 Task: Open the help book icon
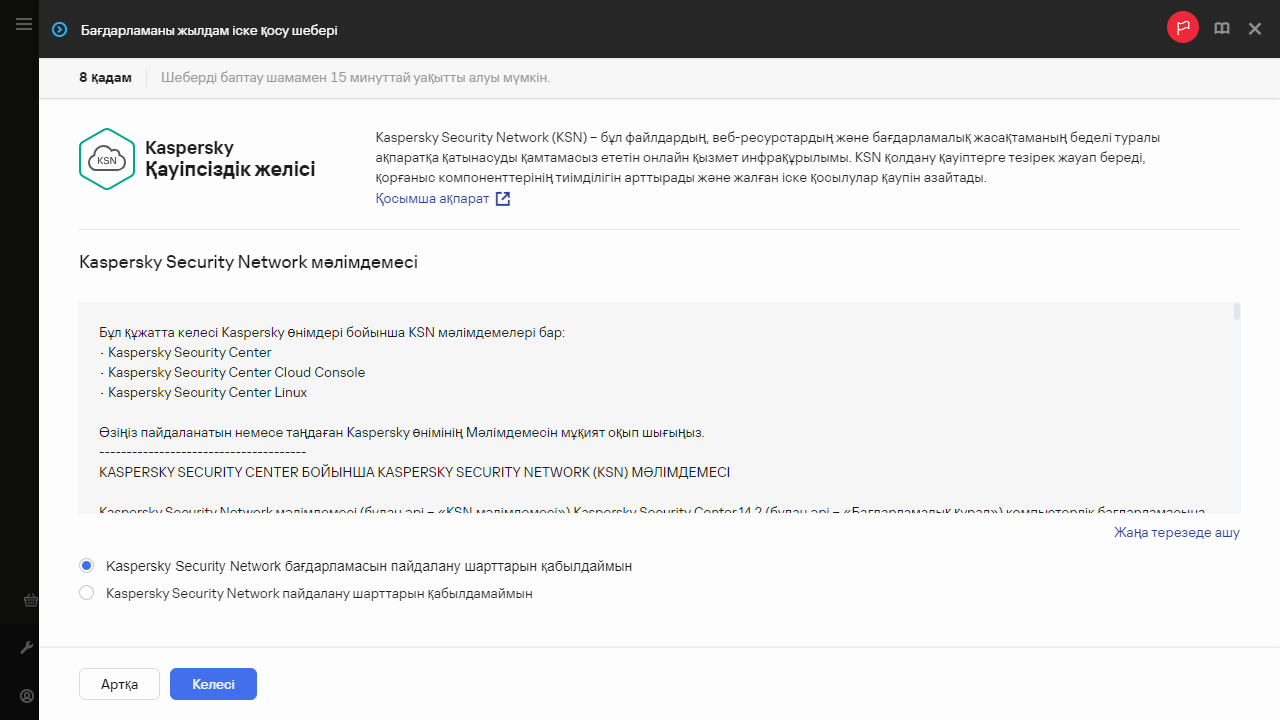tap(1221, 29)
